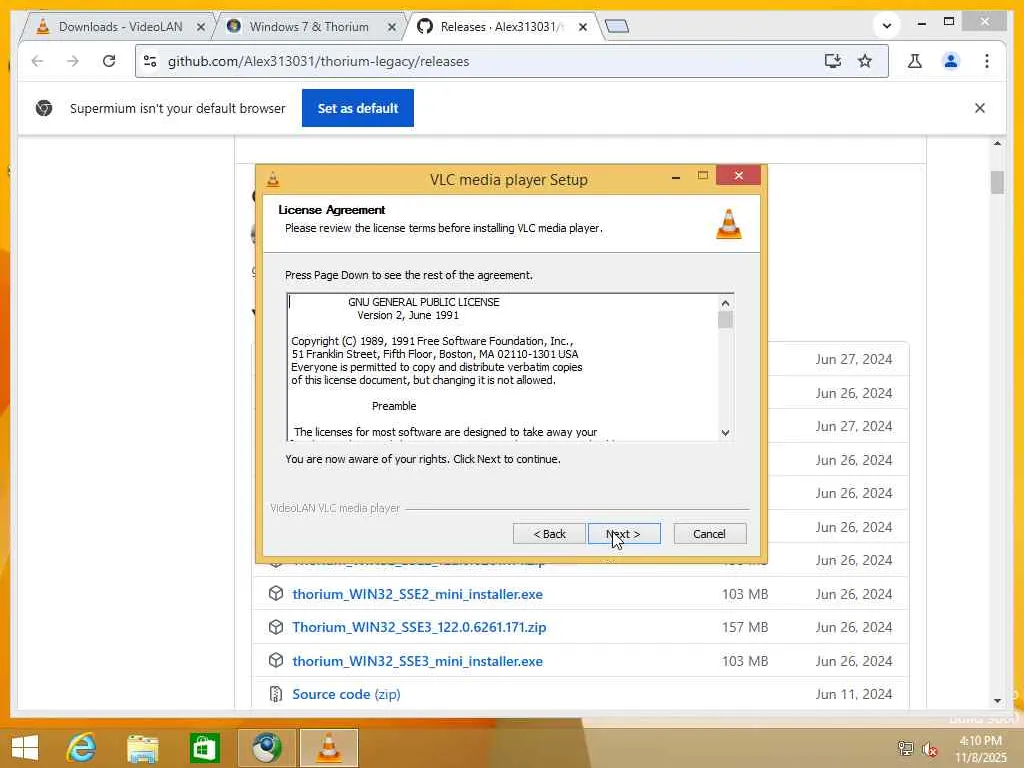Close the Windows 7 & Thorium tab
The height and width of the screenshot is (768, 1024).
pos(391,27)
